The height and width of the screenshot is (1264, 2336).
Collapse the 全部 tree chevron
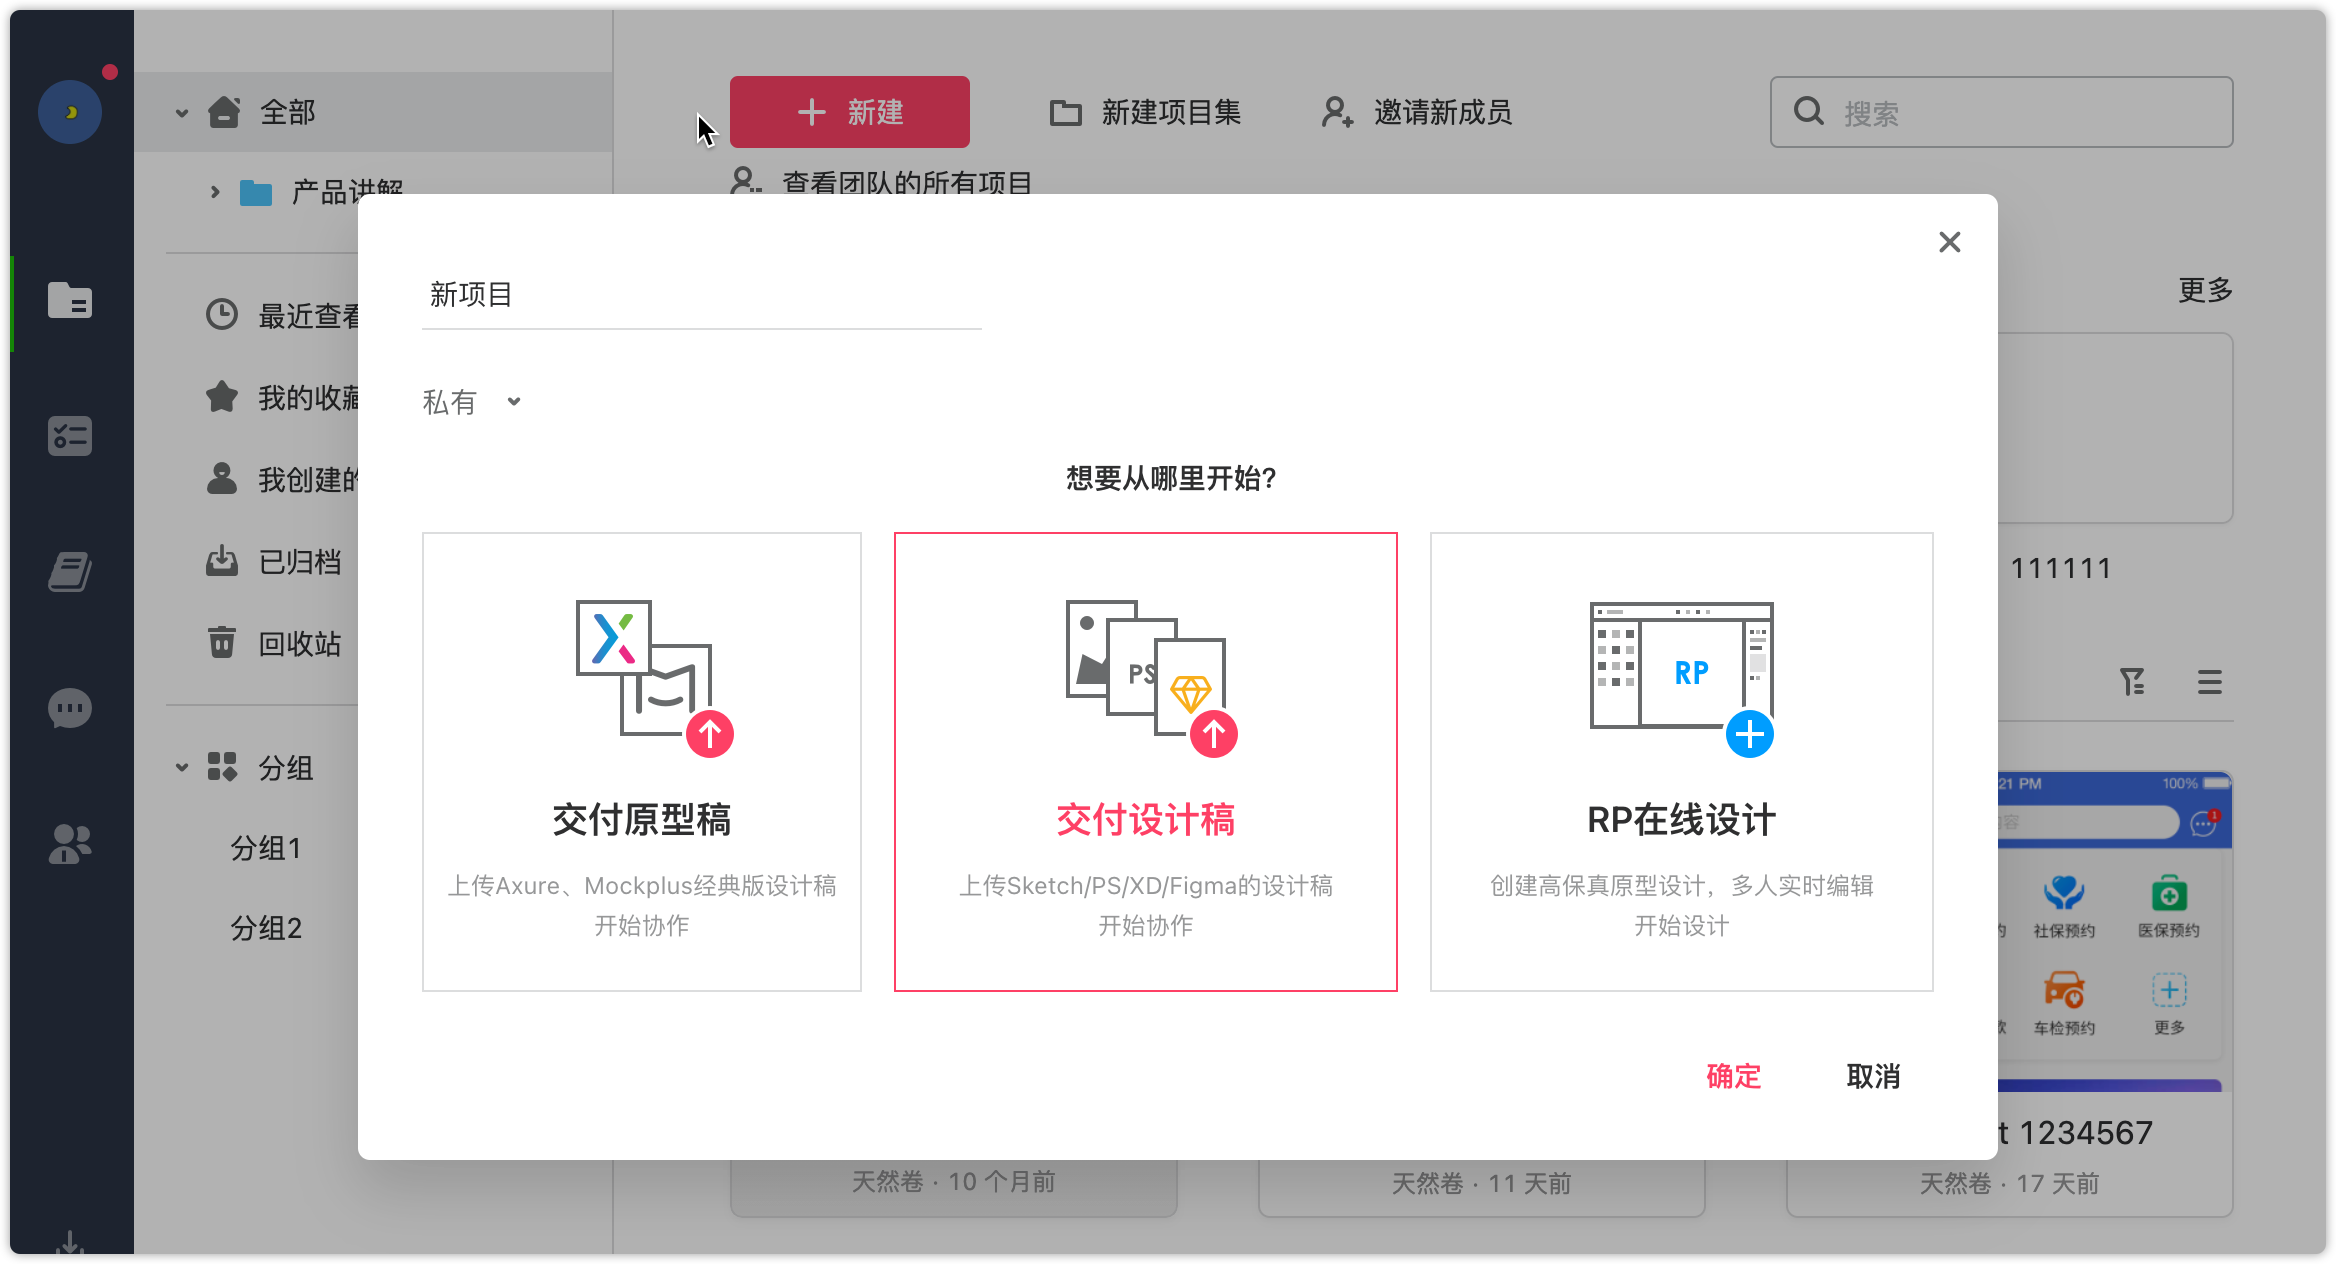pos(182,113)
